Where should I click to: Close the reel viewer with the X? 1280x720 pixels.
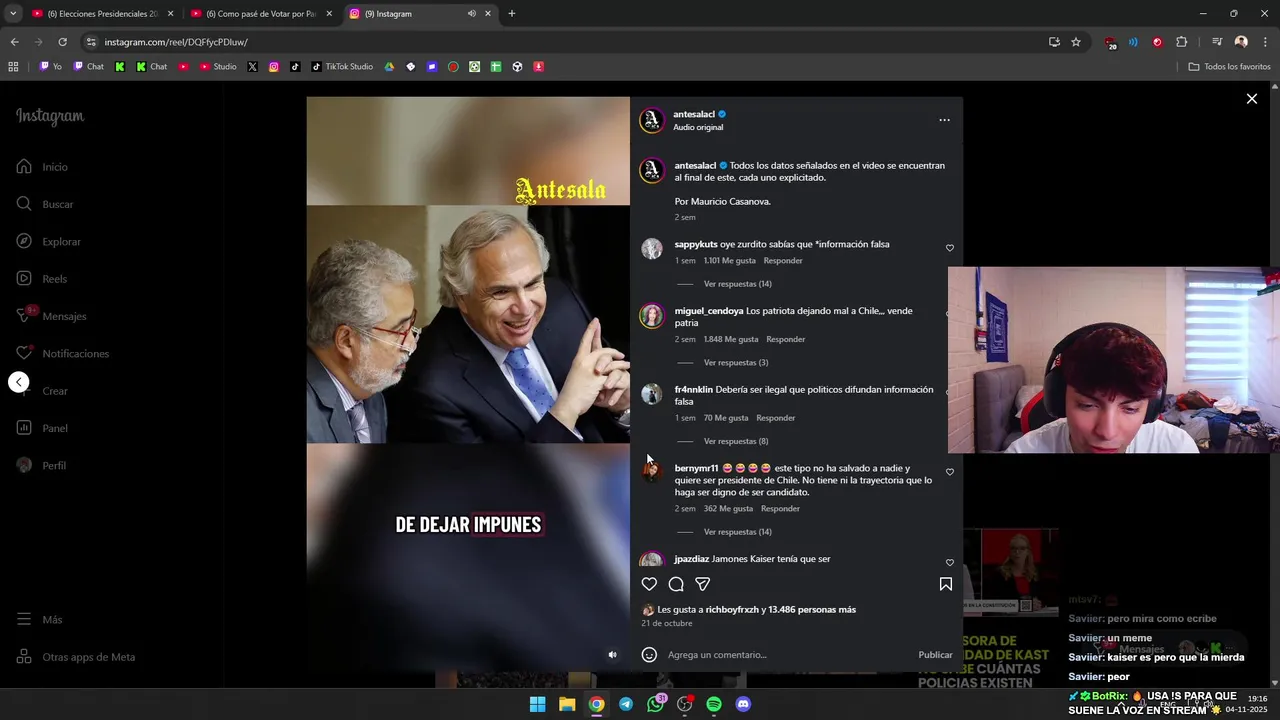1251,99
